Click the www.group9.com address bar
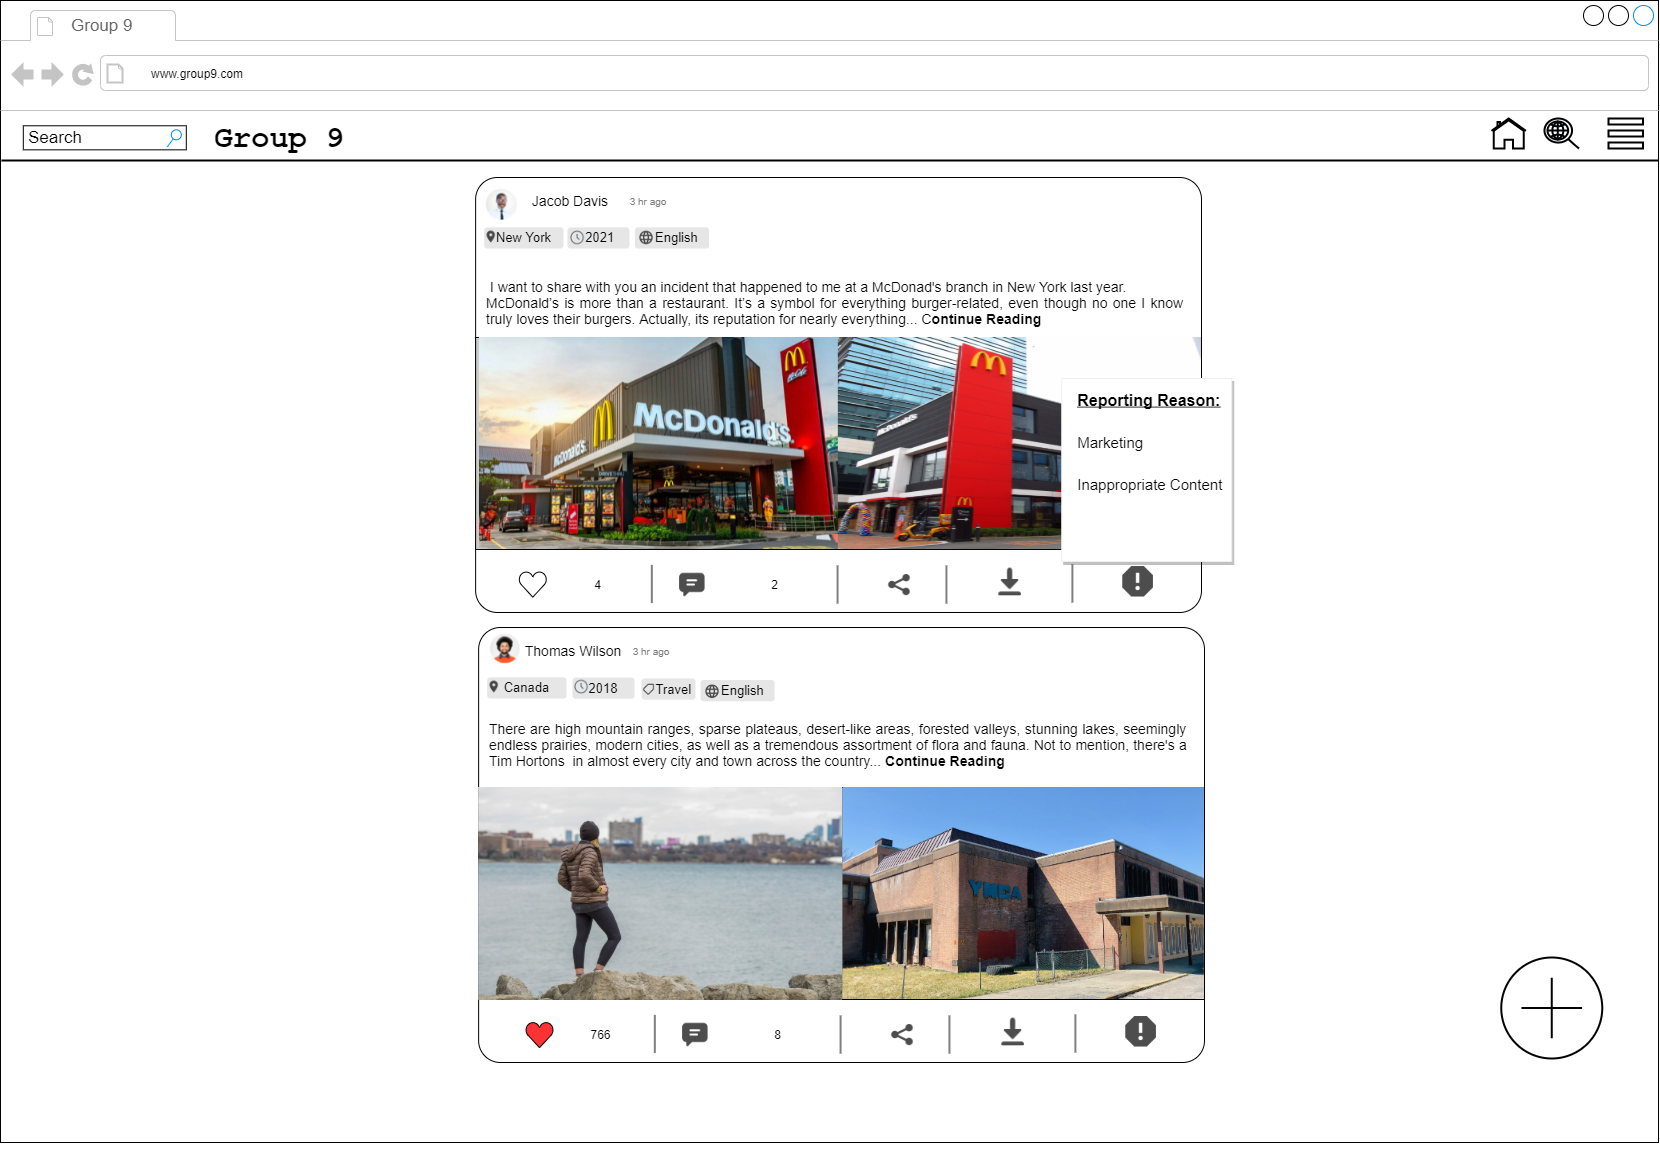This screenshot has height=1151, width=1660. (874, 73)
